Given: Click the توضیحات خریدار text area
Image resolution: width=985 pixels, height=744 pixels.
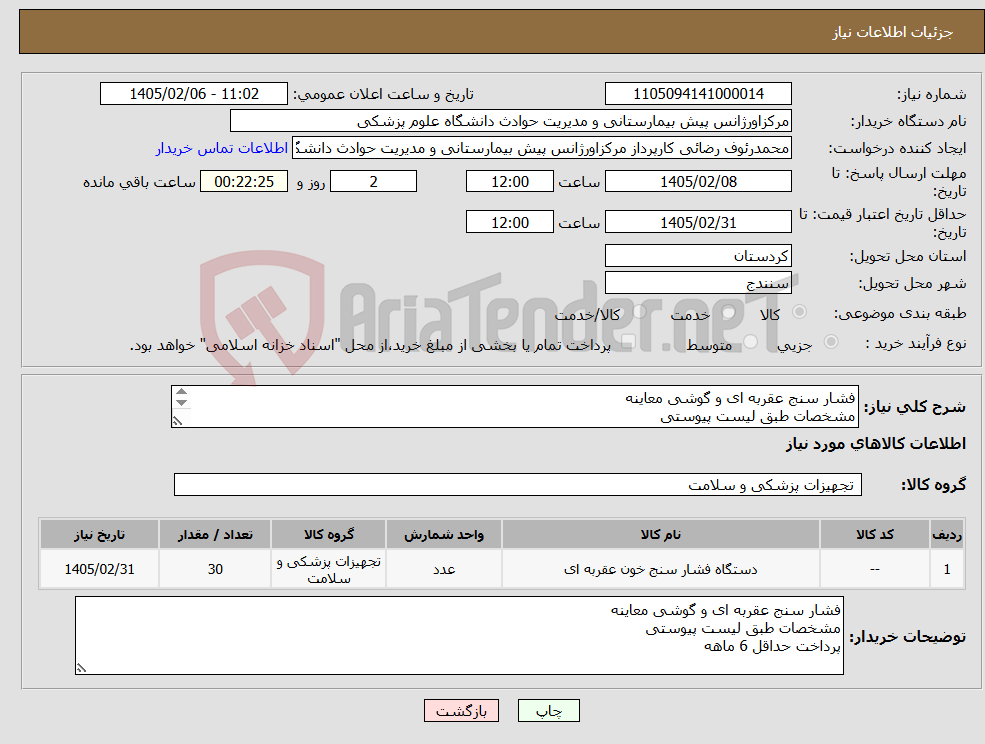Looking at the screenshot, I should tap(459, 635).
